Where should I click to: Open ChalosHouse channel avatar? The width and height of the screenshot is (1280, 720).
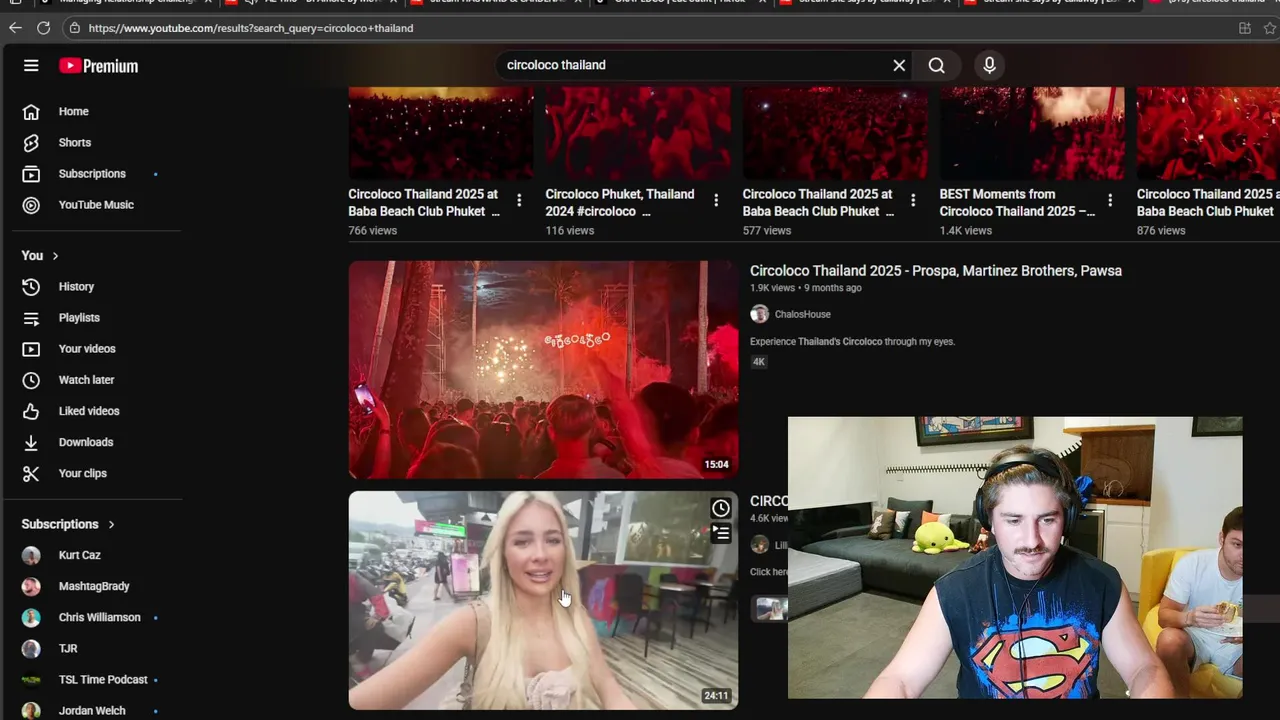click(760, 314)
